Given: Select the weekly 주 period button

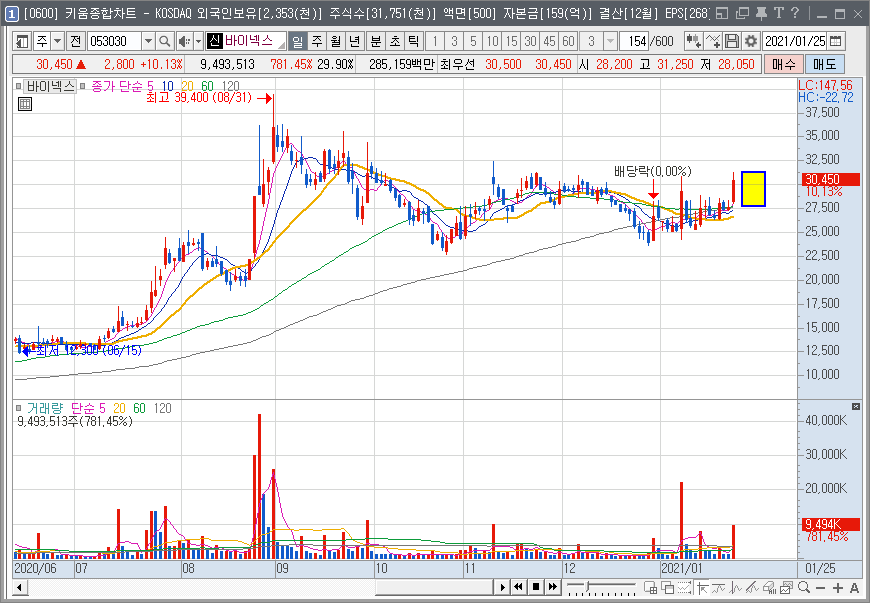Looking at the screenshot, I should tap(316, 41).
